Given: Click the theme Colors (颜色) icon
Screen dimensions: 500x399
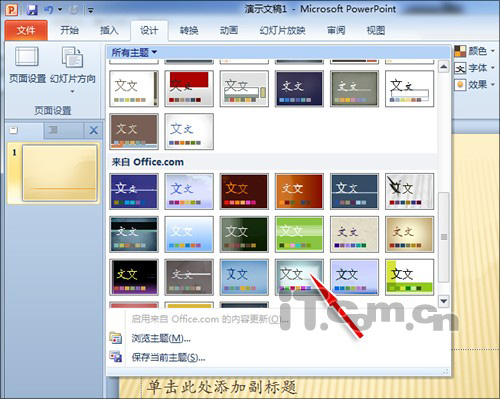Looking at the screenshot, I should tap(460, 51).
